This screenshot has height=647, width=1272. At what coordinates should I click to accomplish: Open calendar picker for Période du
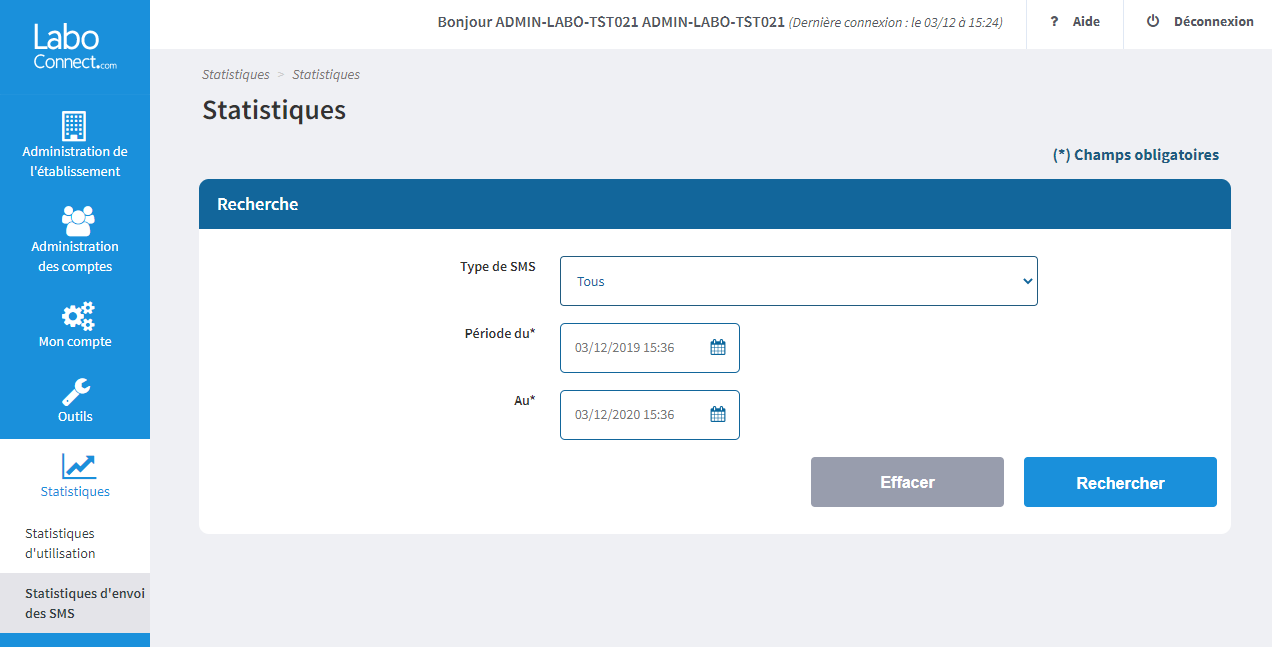click(x=717, y=348)
